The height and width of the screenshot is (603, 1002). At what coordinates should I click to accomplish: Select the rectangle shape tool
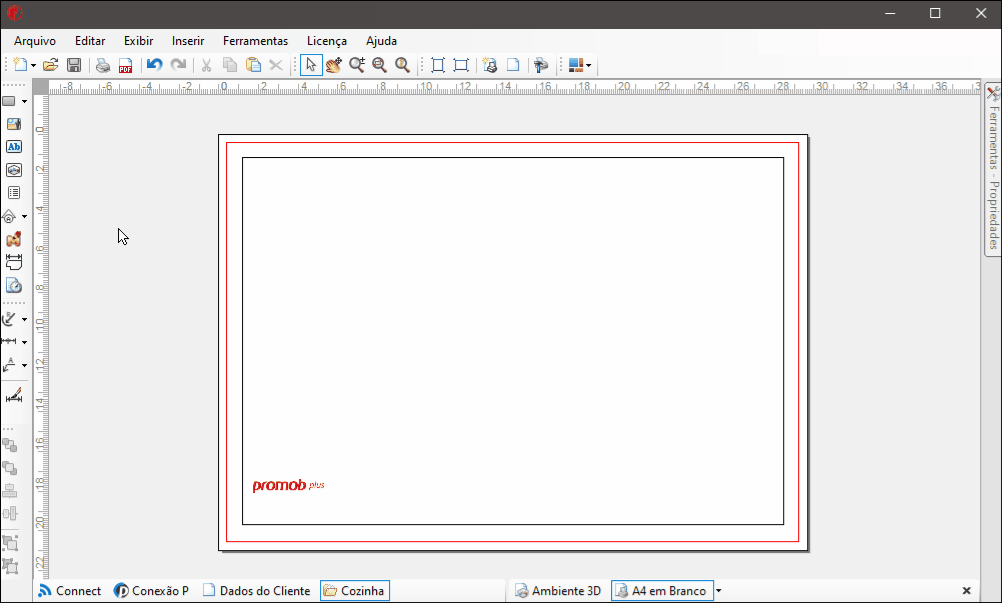[x=10, y=101]
